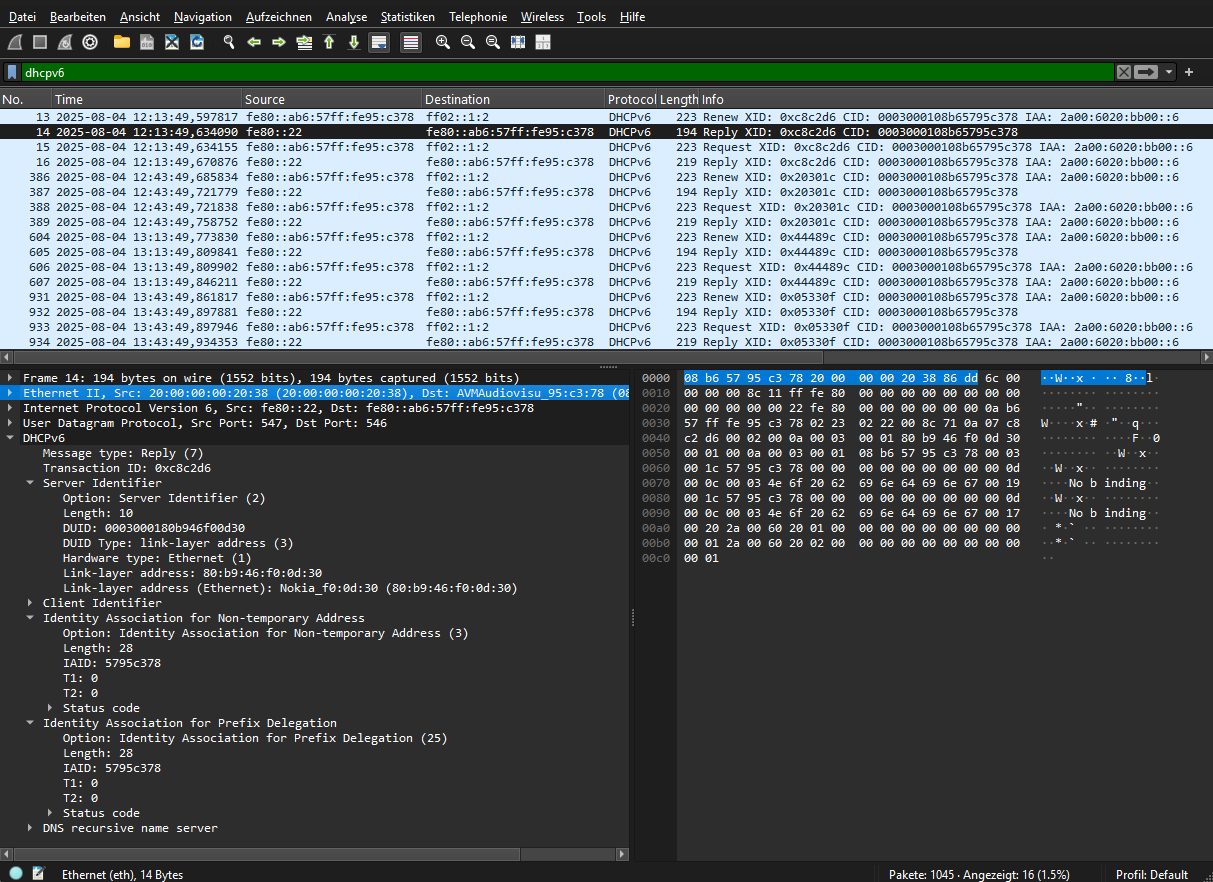
Task: Expand the Ethernet II details
Action: 11,393
